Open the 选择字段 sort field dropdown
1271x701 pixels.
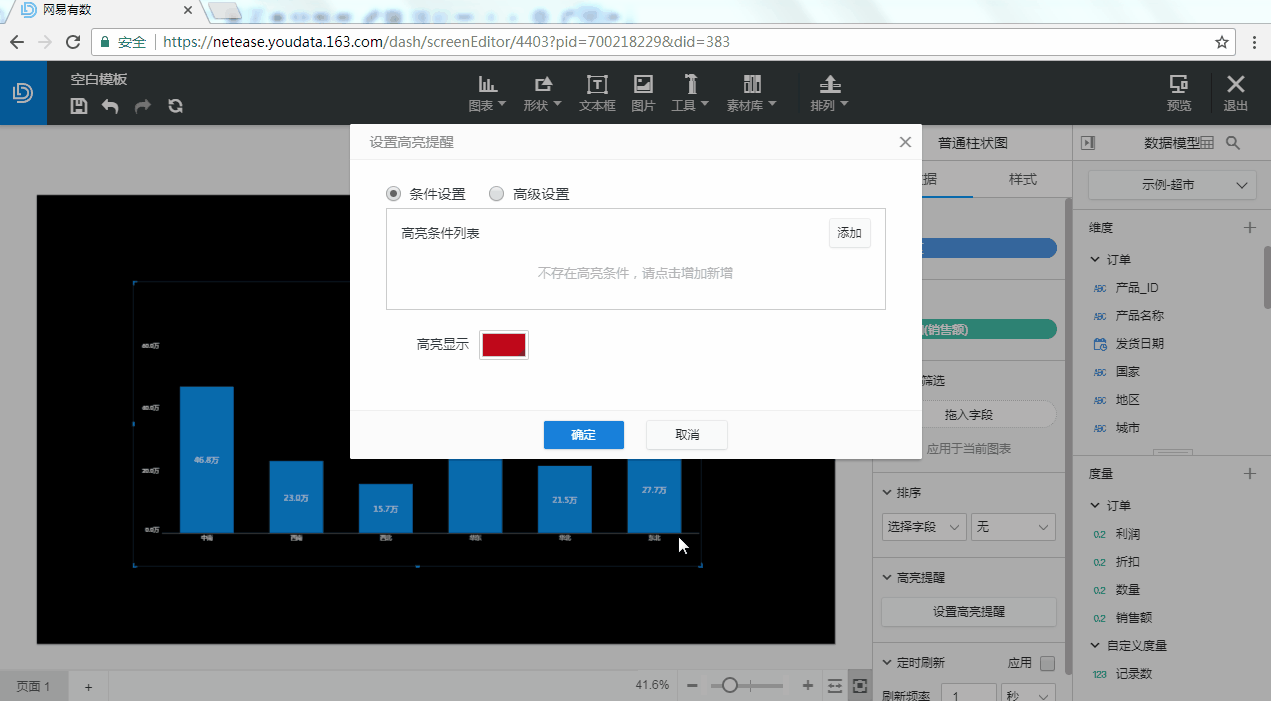924,526
